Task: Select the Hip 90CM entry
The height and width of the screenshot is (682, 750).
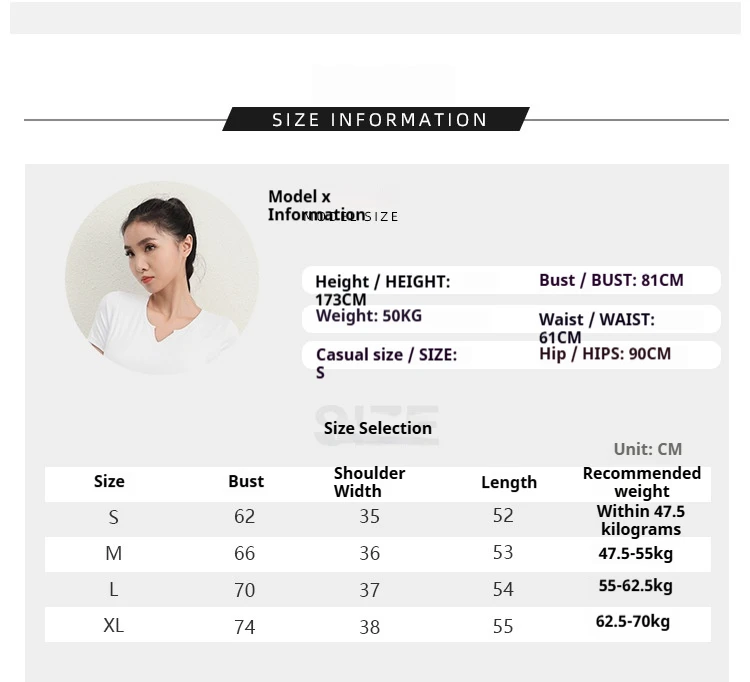Action: (x=605, y=353)
